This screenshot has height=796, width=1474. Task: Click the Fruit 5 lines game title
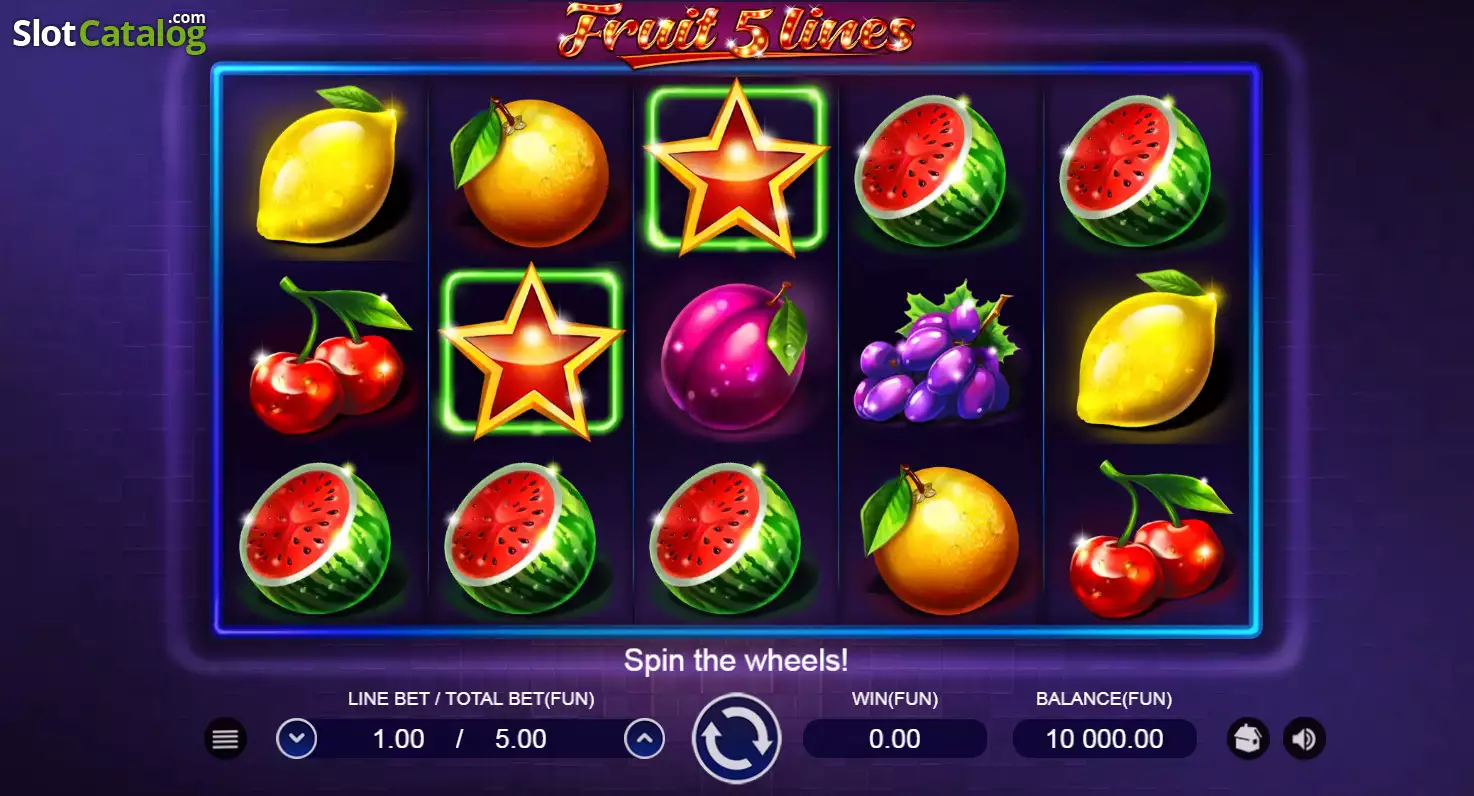(x=737, y=32)
